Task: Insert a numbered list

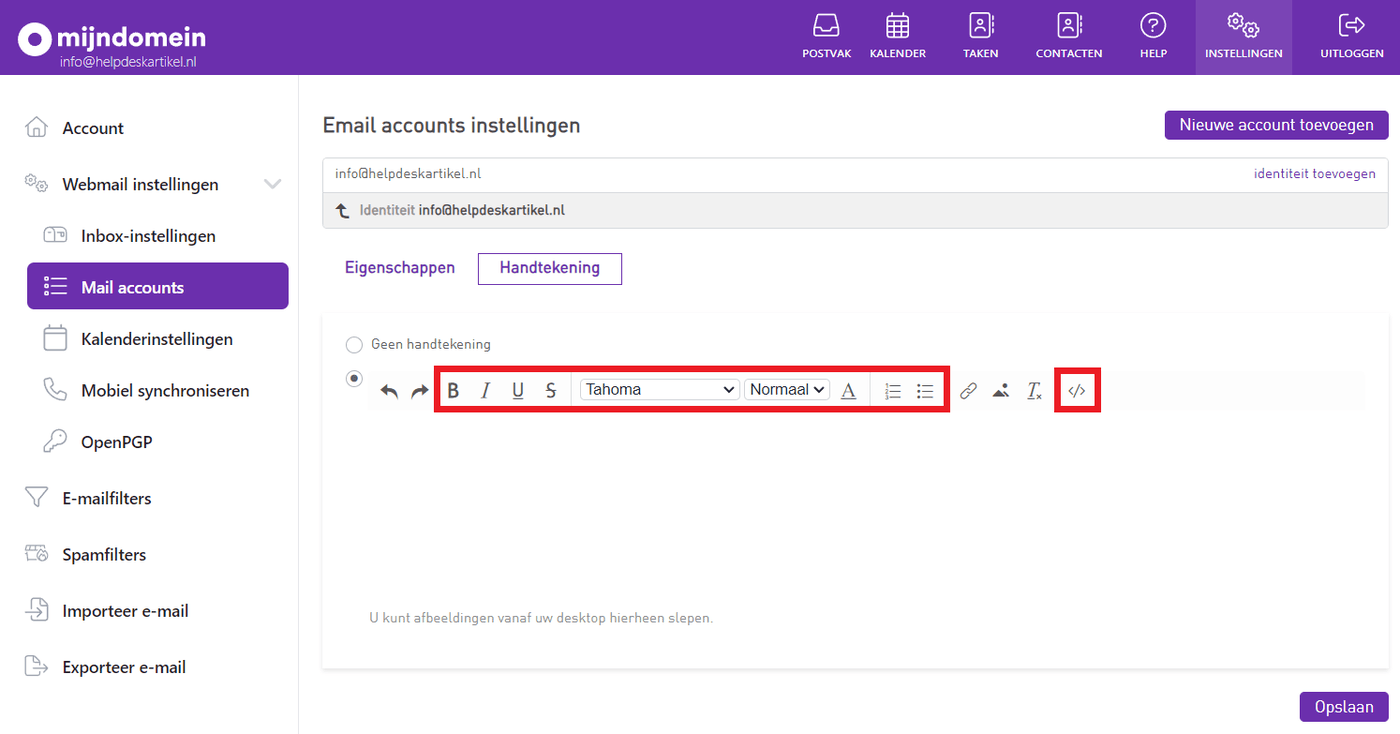Action: coord(893,391)
